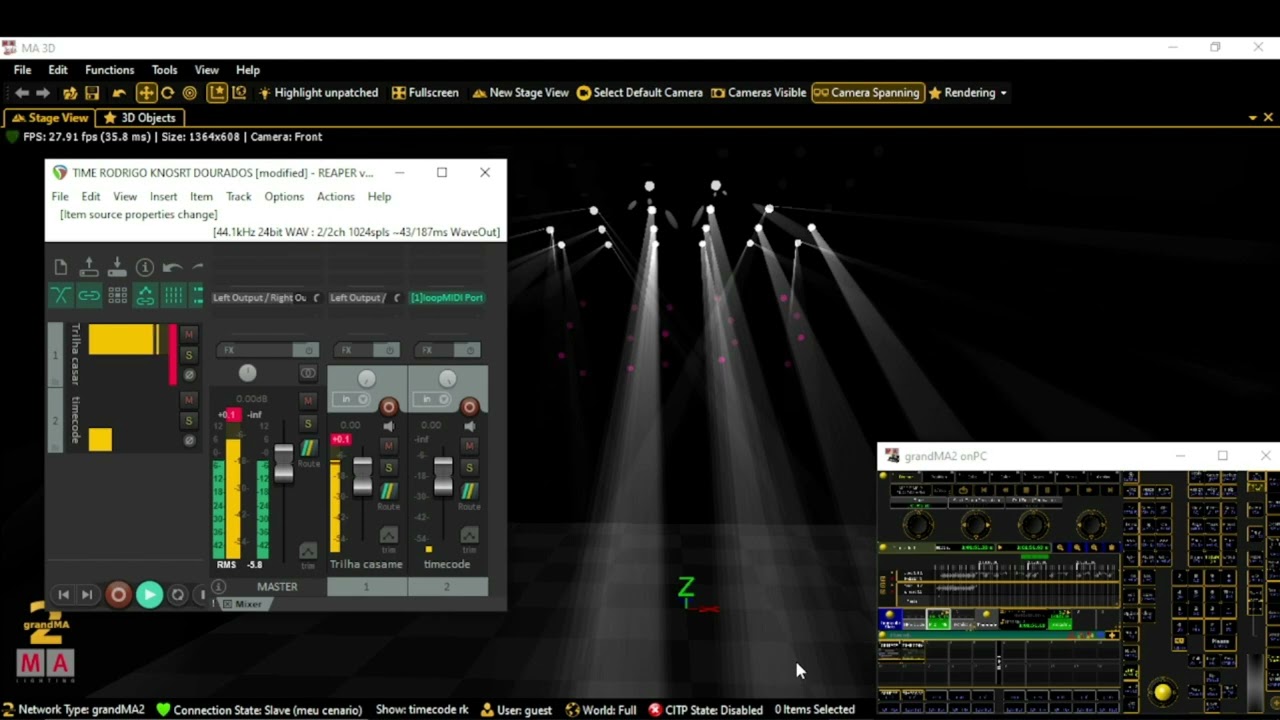Viewport: 1280px width, 720px height.
Task: Record-arm the Trilha casame mixer channel
Action: coord(388,406)
